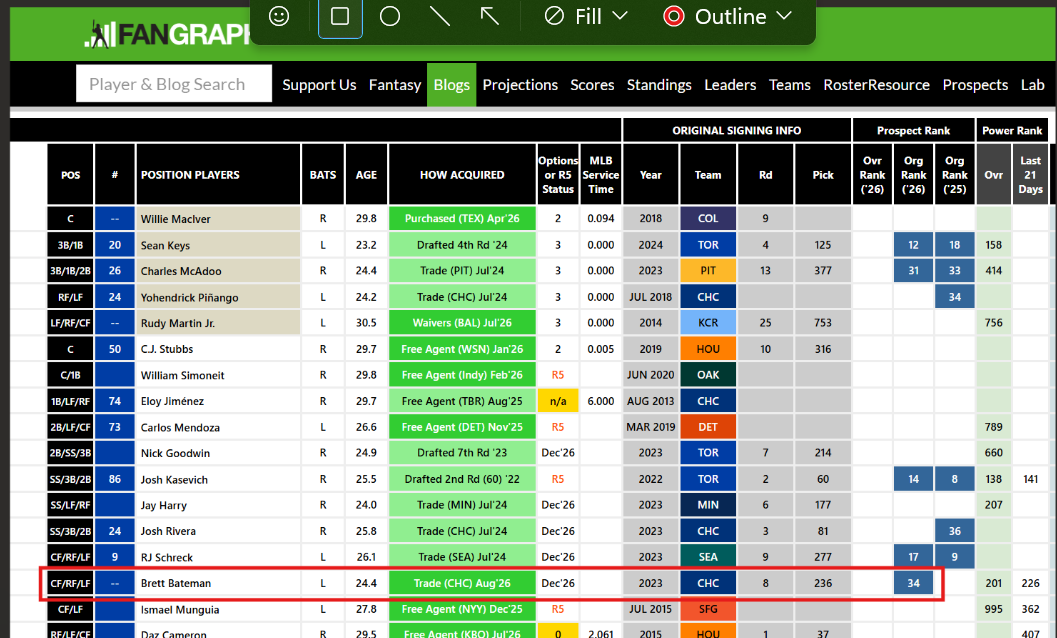The width and height of the screenshot is (1057, 638).
Task: Click the KCR team cell
Action: (x=708, y=323)
